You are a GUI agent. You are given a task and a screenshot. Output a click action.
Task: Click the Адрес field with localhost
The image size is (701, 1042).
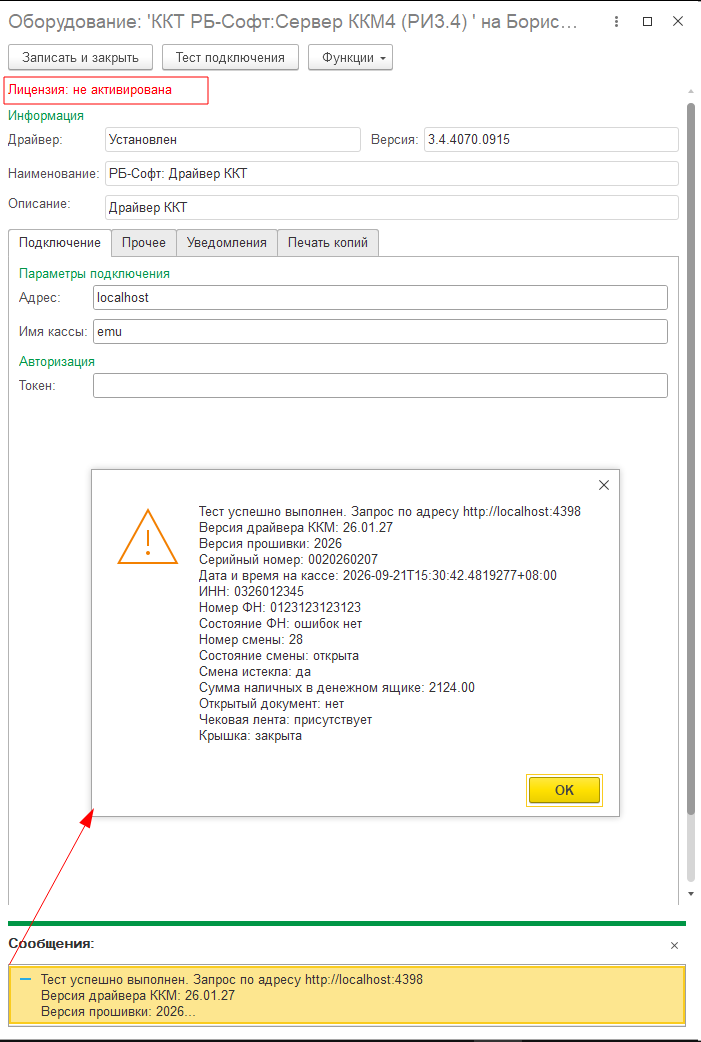pyautogui.click(x=380, y=298)
